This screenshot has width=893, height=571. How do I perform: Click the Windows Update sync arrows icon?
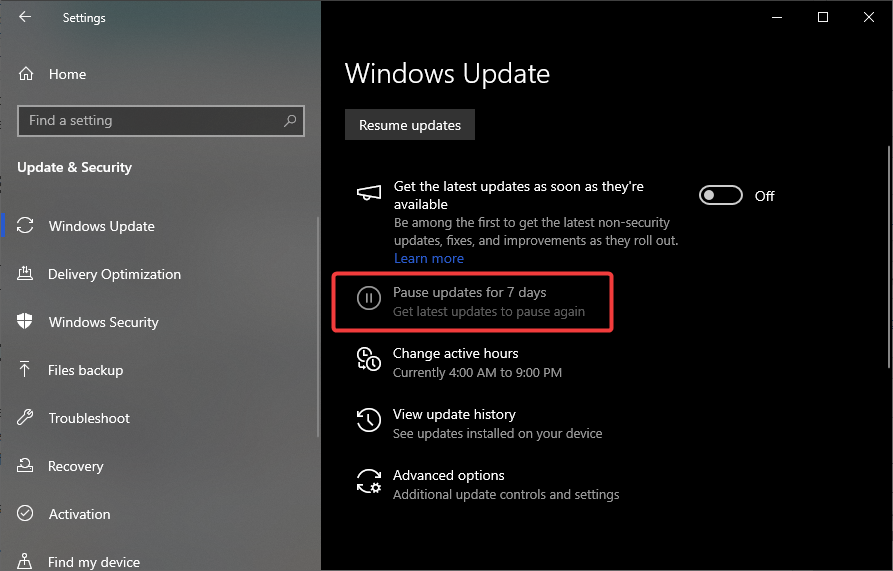[x=25, y=225]
